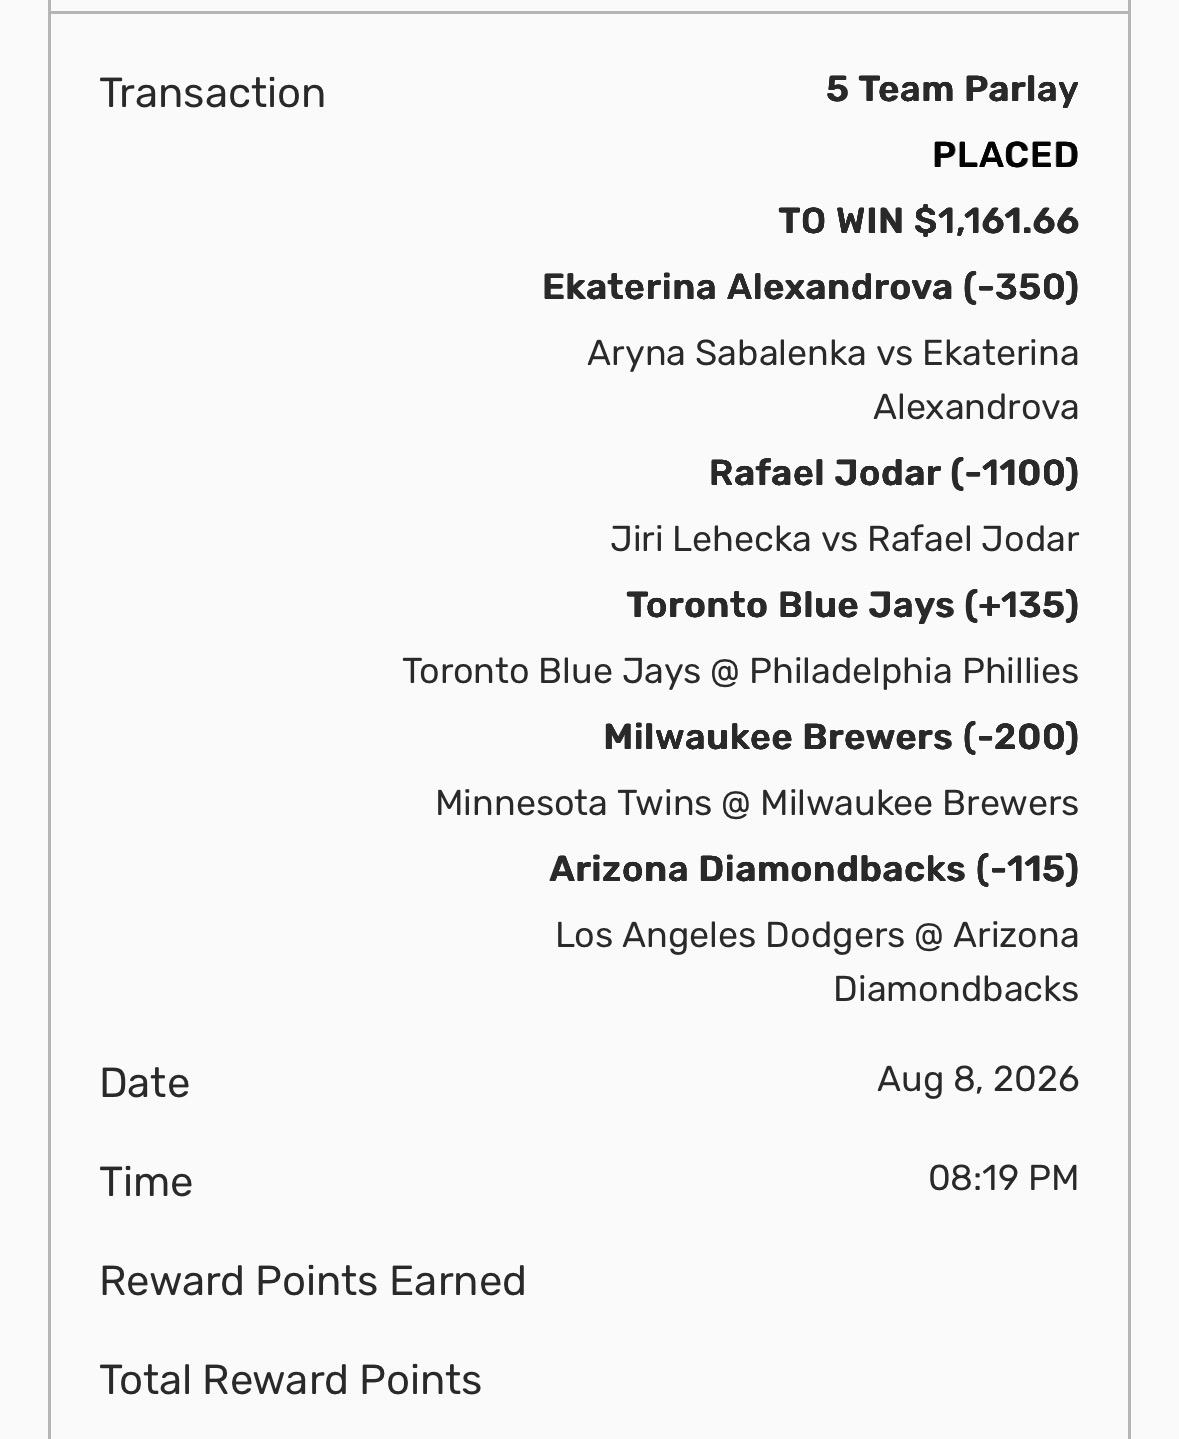The image size is (1179, 1439).
Task: Open Toronto Blue Jays @ Philadelphia Phillies matchup
Action: click(740, 671)
